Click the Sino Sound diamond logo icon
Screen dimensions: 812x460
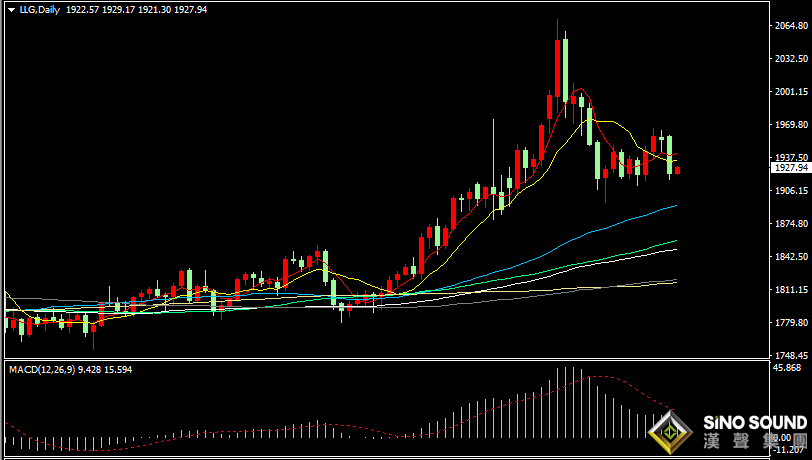coord(671,432)
